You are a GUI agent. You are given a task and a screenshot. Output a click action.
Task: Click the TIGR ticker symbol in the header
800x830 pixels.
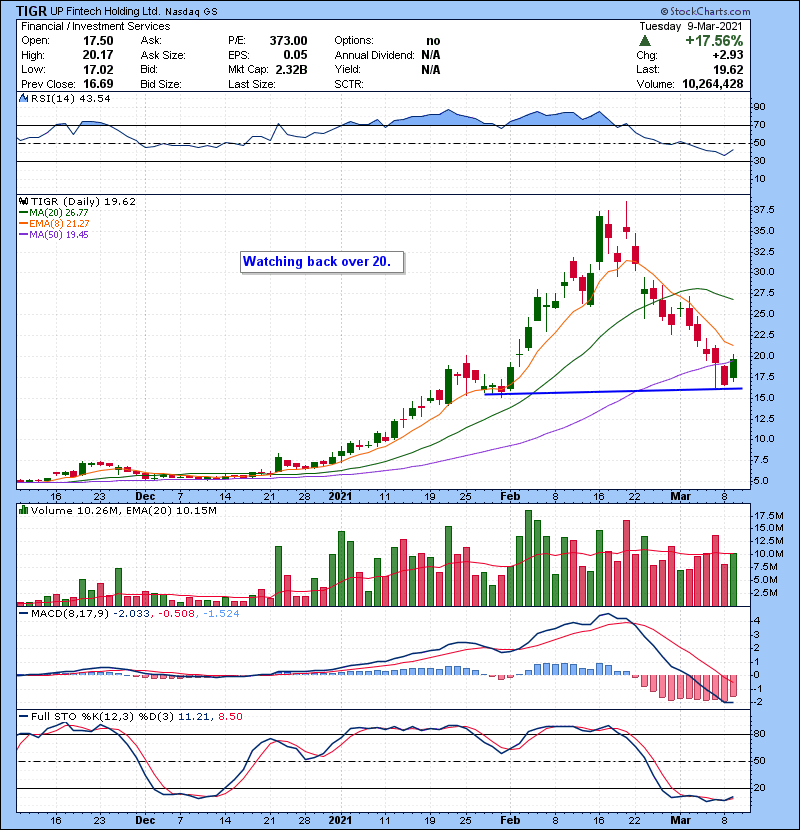pos(31,11)
